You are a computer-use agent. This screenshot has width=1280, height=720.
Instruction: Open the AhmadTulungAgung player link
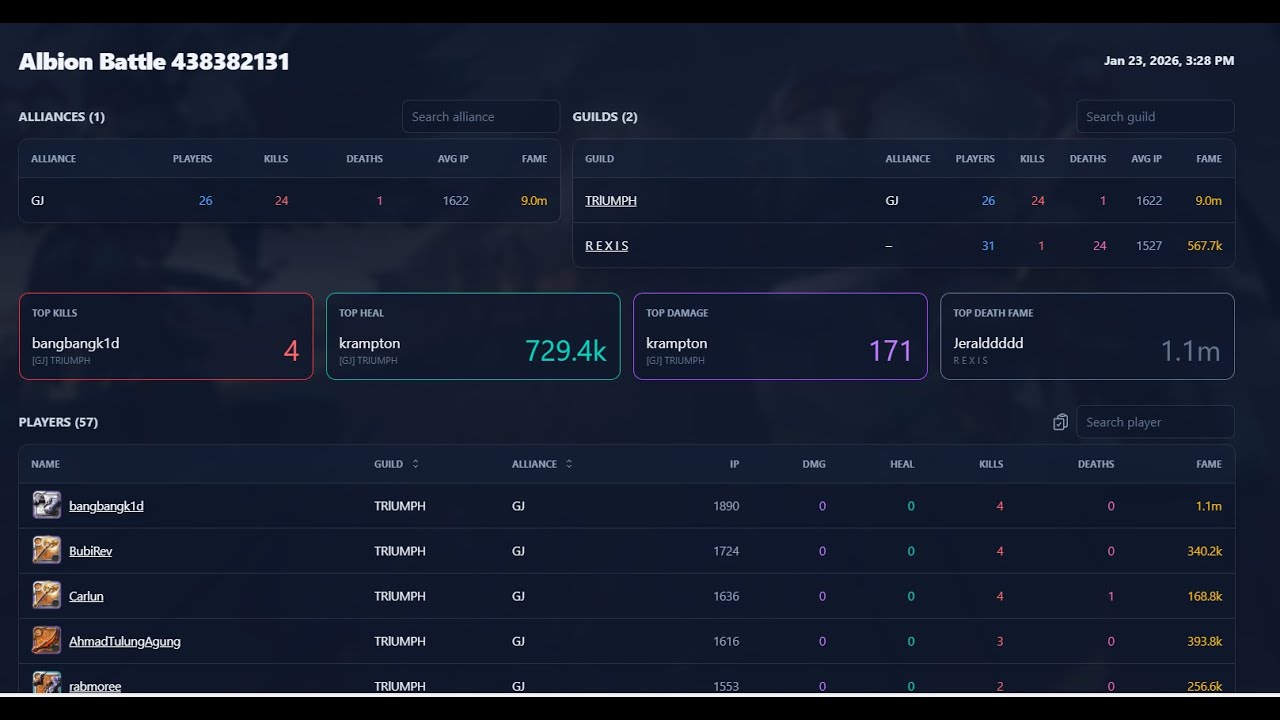(x=125, y=641)
